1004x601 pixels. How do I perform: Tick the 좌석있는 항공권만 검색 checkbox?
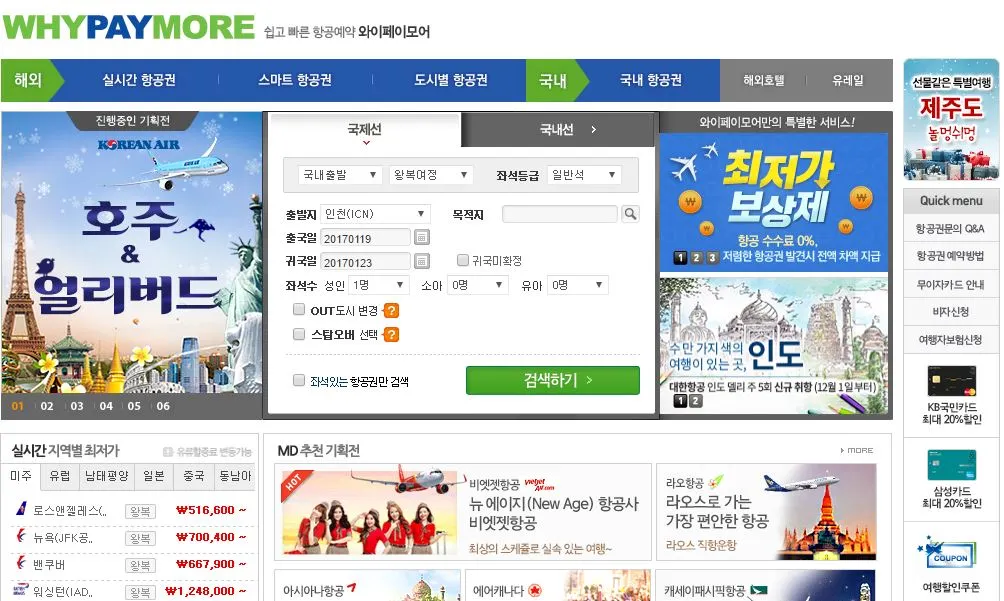coord(298,380)
